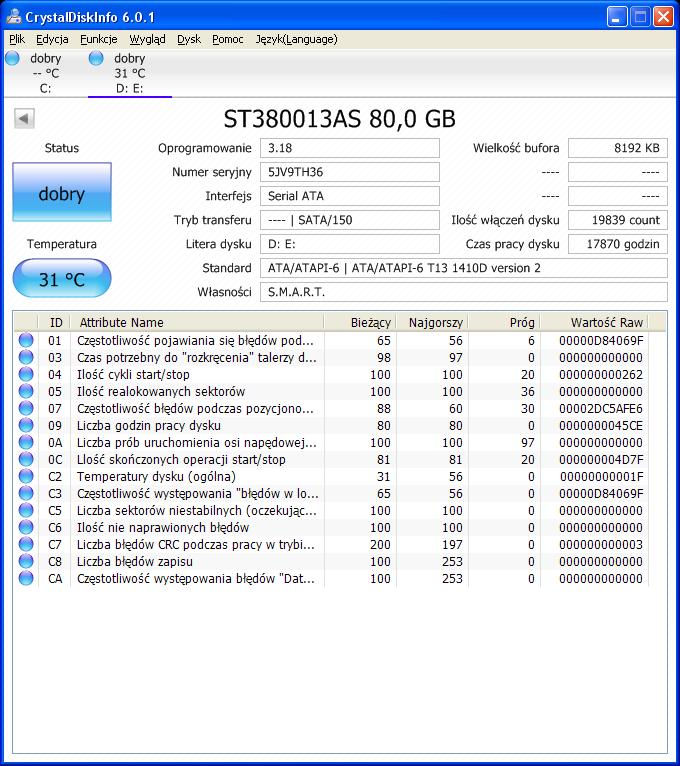Screen dimensions: 680x766
Task: Click the Wartość Raw column header
Action: tap(595, 322)
